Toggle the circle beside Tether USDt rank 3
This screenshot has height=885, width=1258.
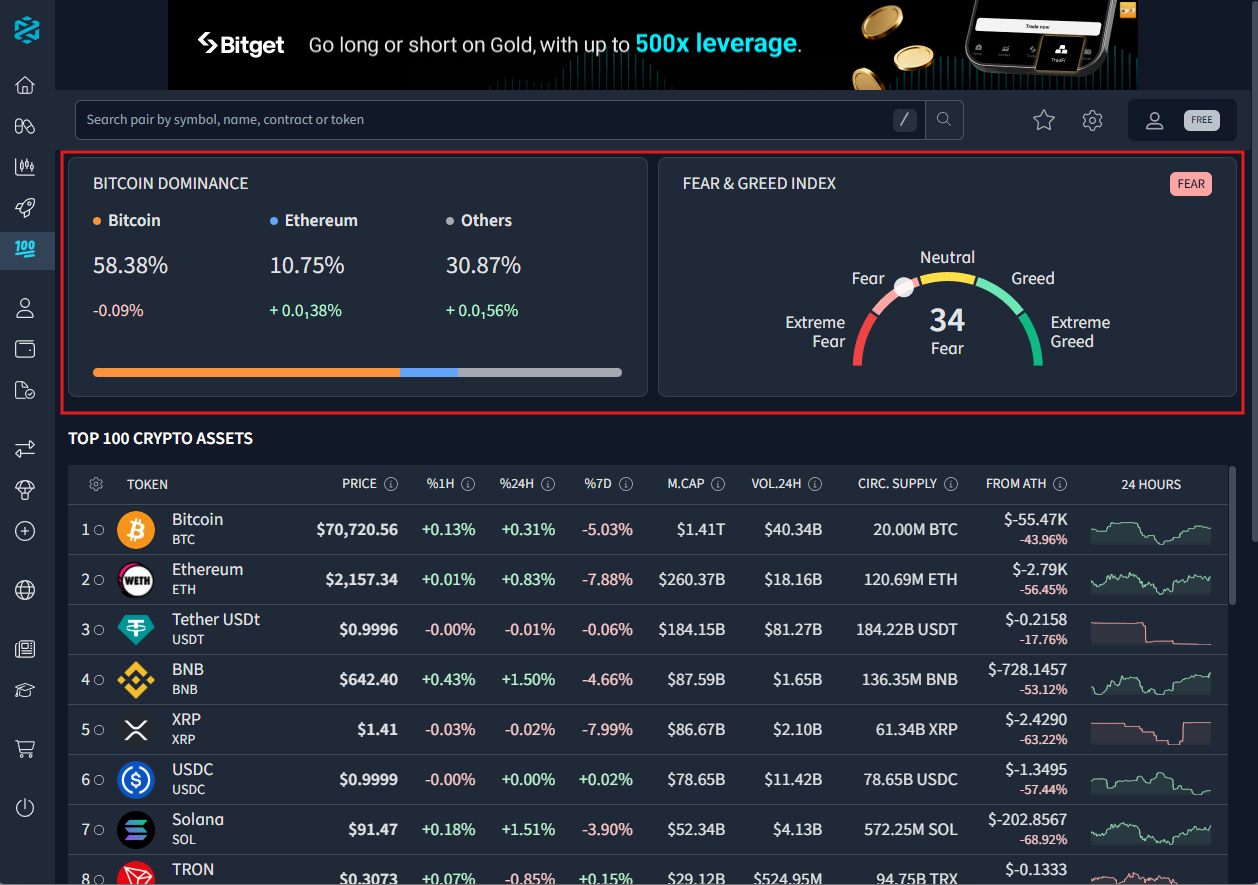(x=99, y=630)
